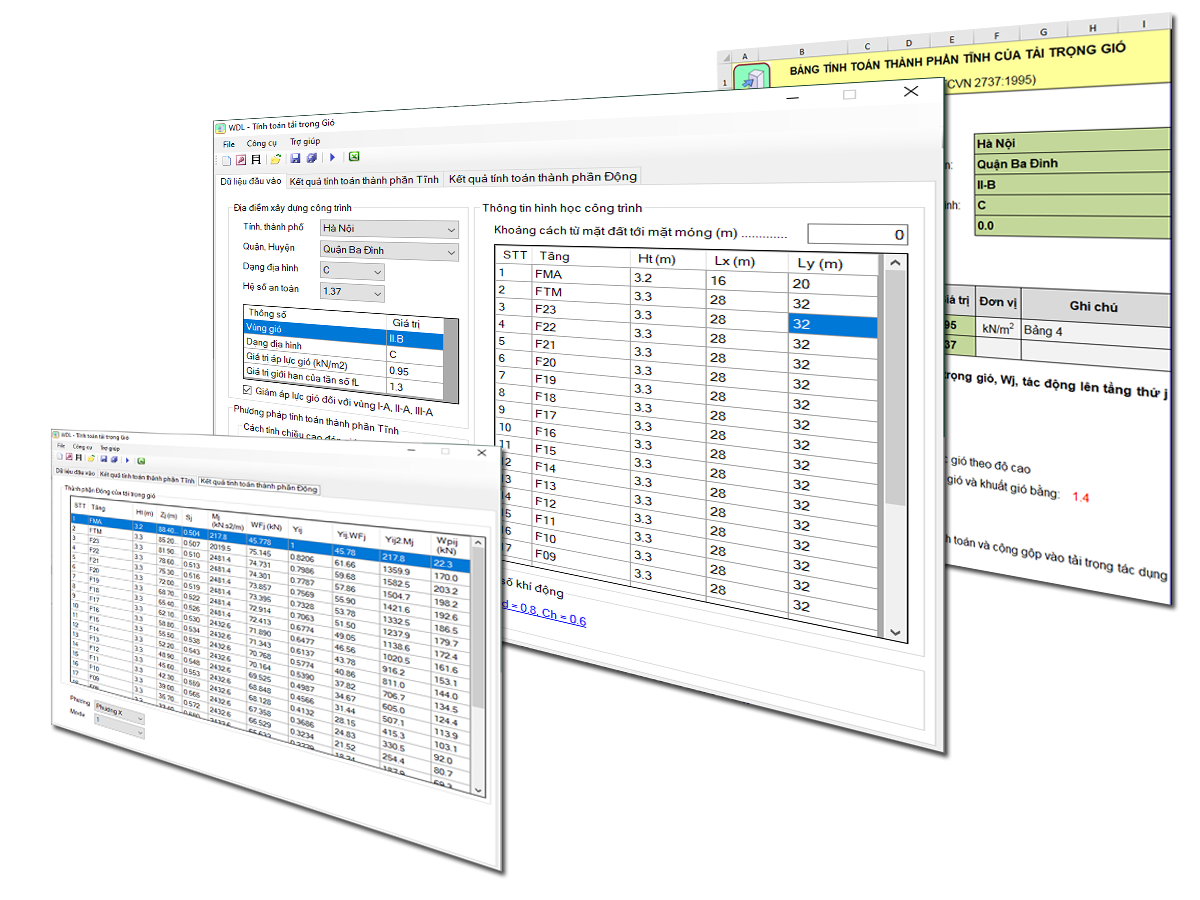Toggle Giảm áp lực gió checkbox
1200x900 pixels.
coord(248,391)
